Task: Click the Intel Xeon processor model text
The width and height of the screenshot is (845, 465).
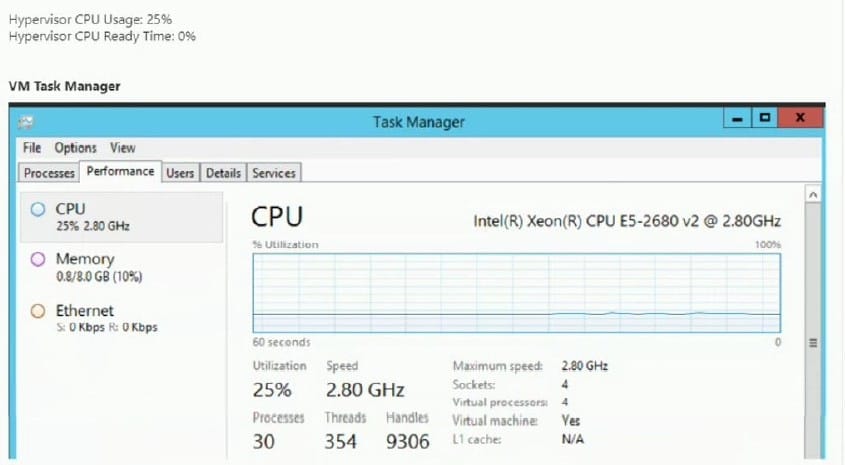Action: coord(627,221)
